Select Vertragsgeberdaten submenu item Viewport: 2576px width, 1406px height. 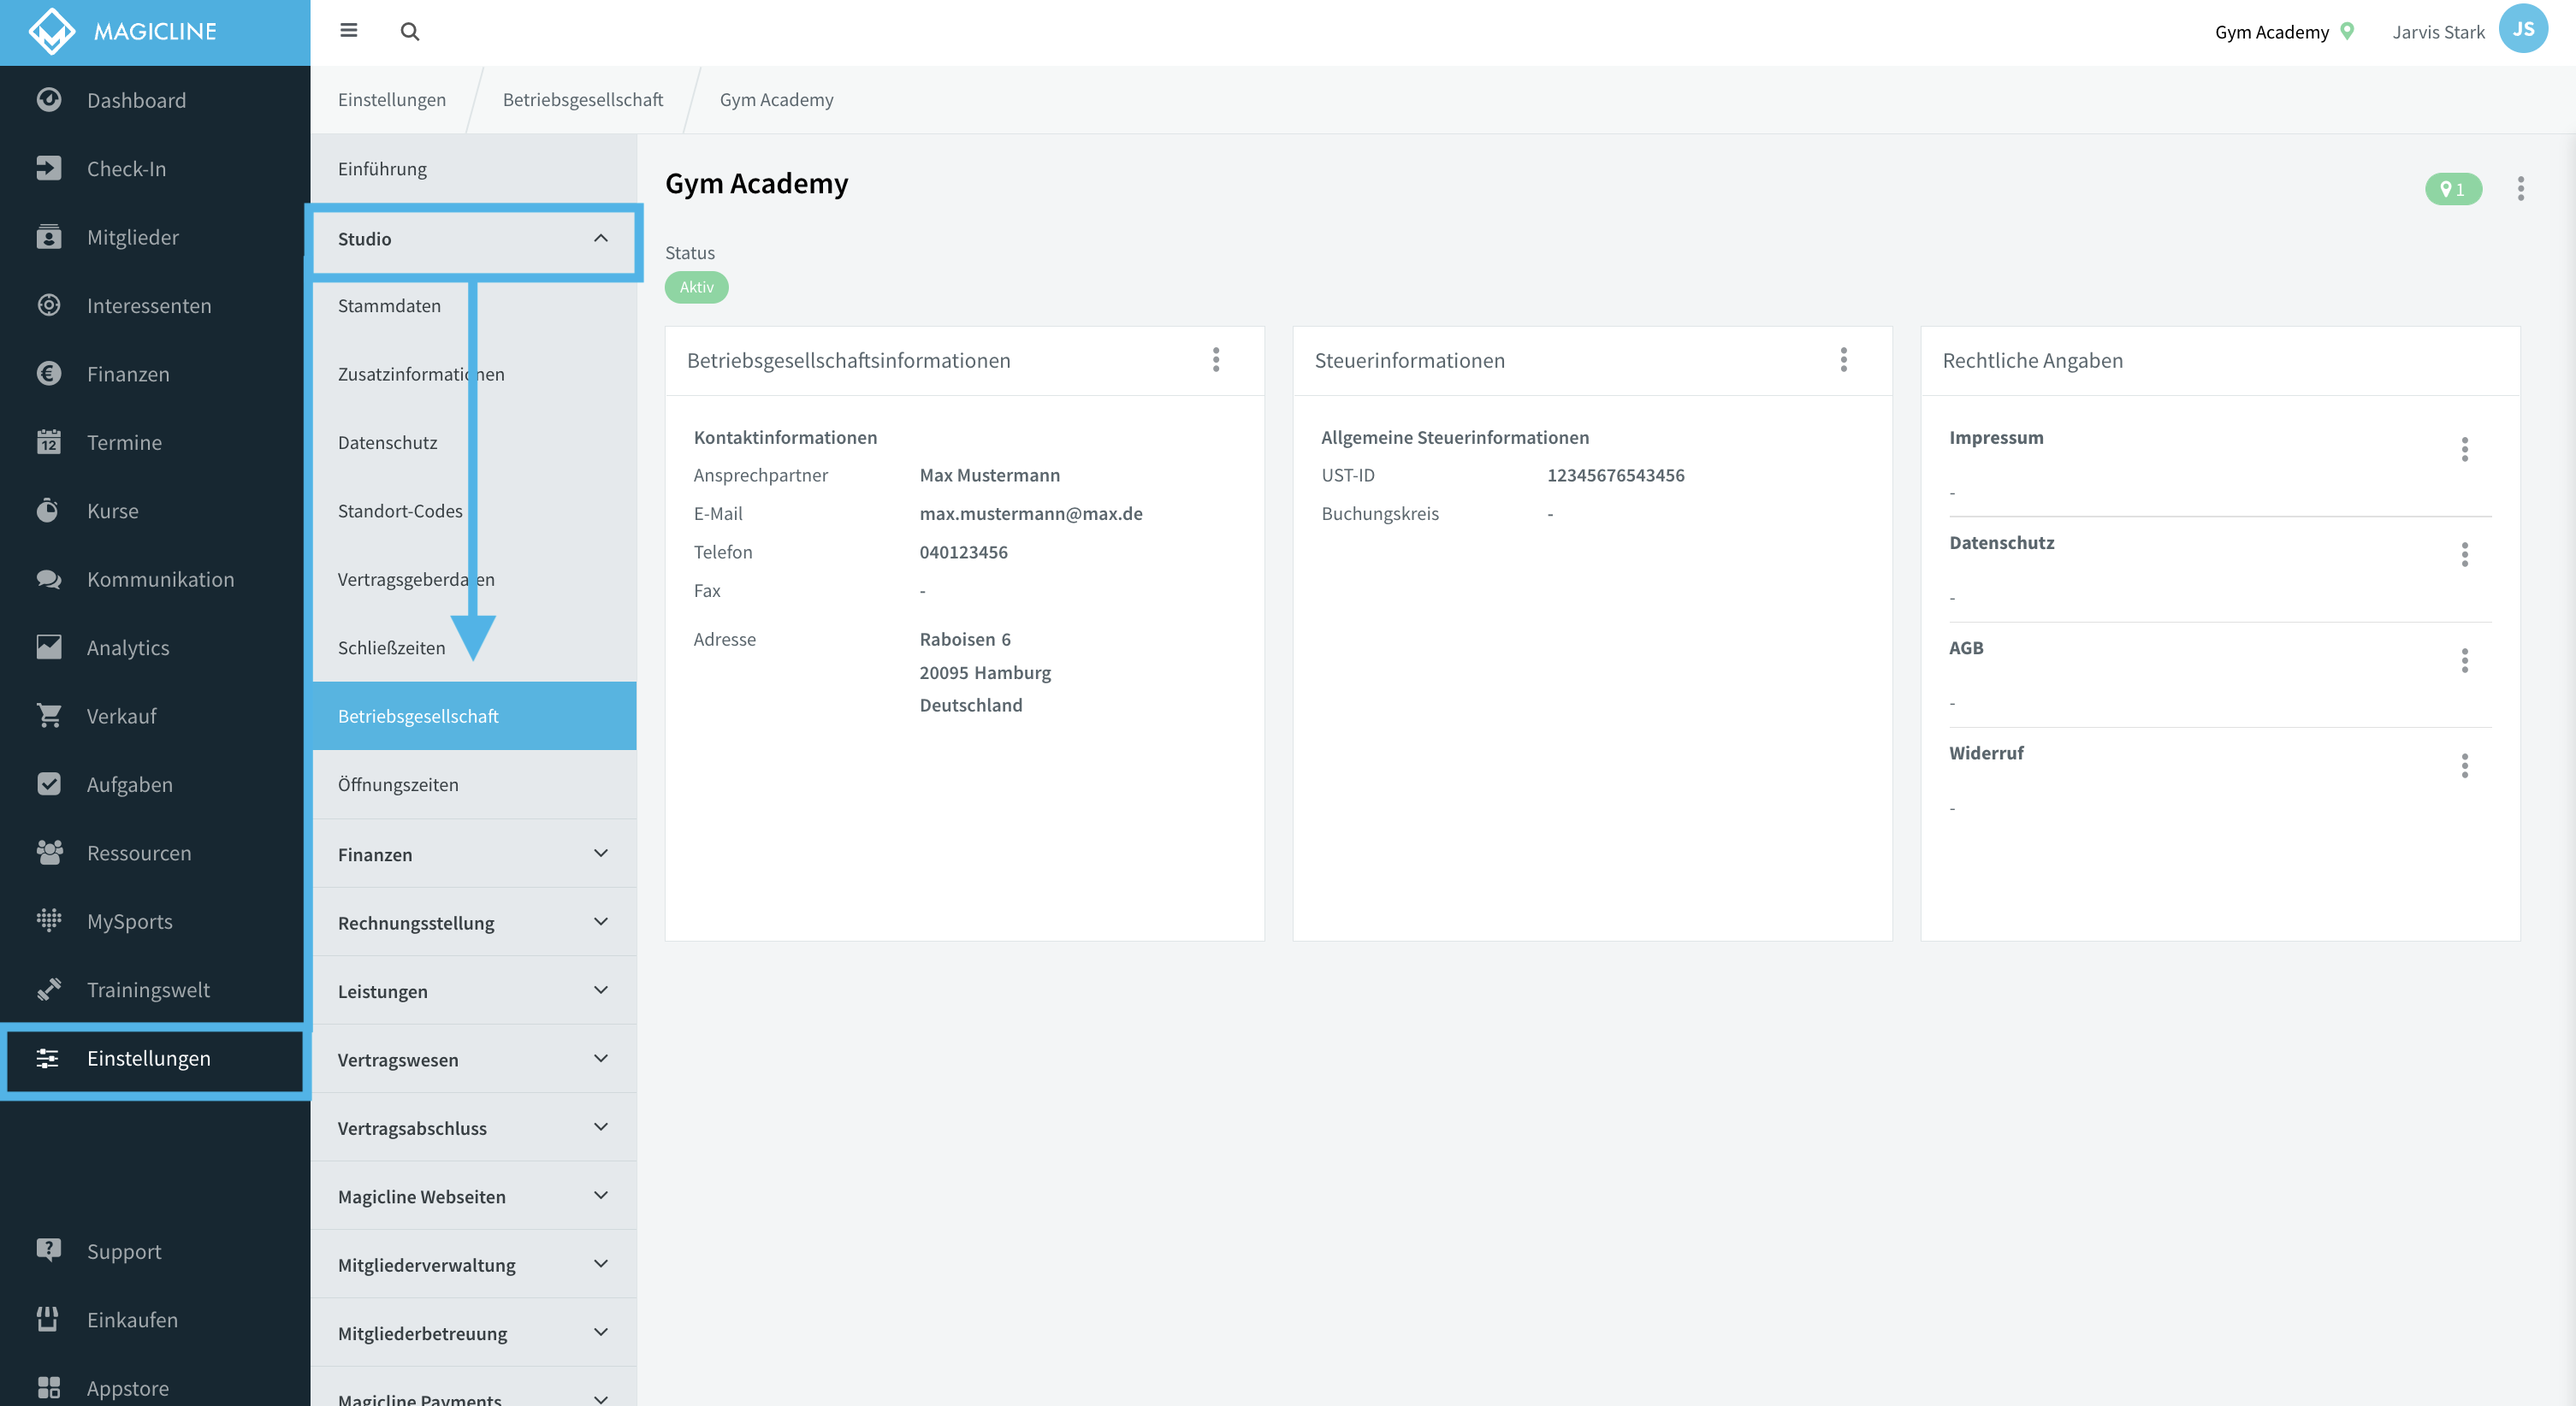474,579
